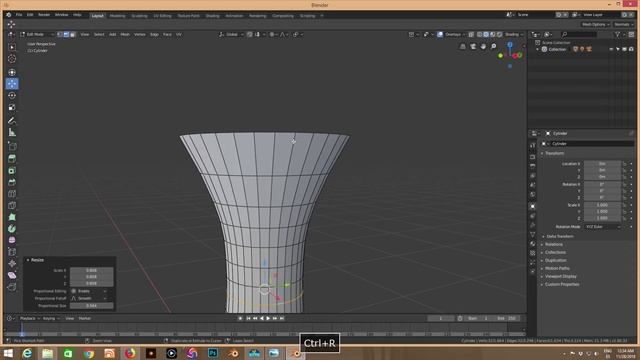Open the Overlays dropdown
This screenshot has width=640, height=360.
tap(455, 35)
